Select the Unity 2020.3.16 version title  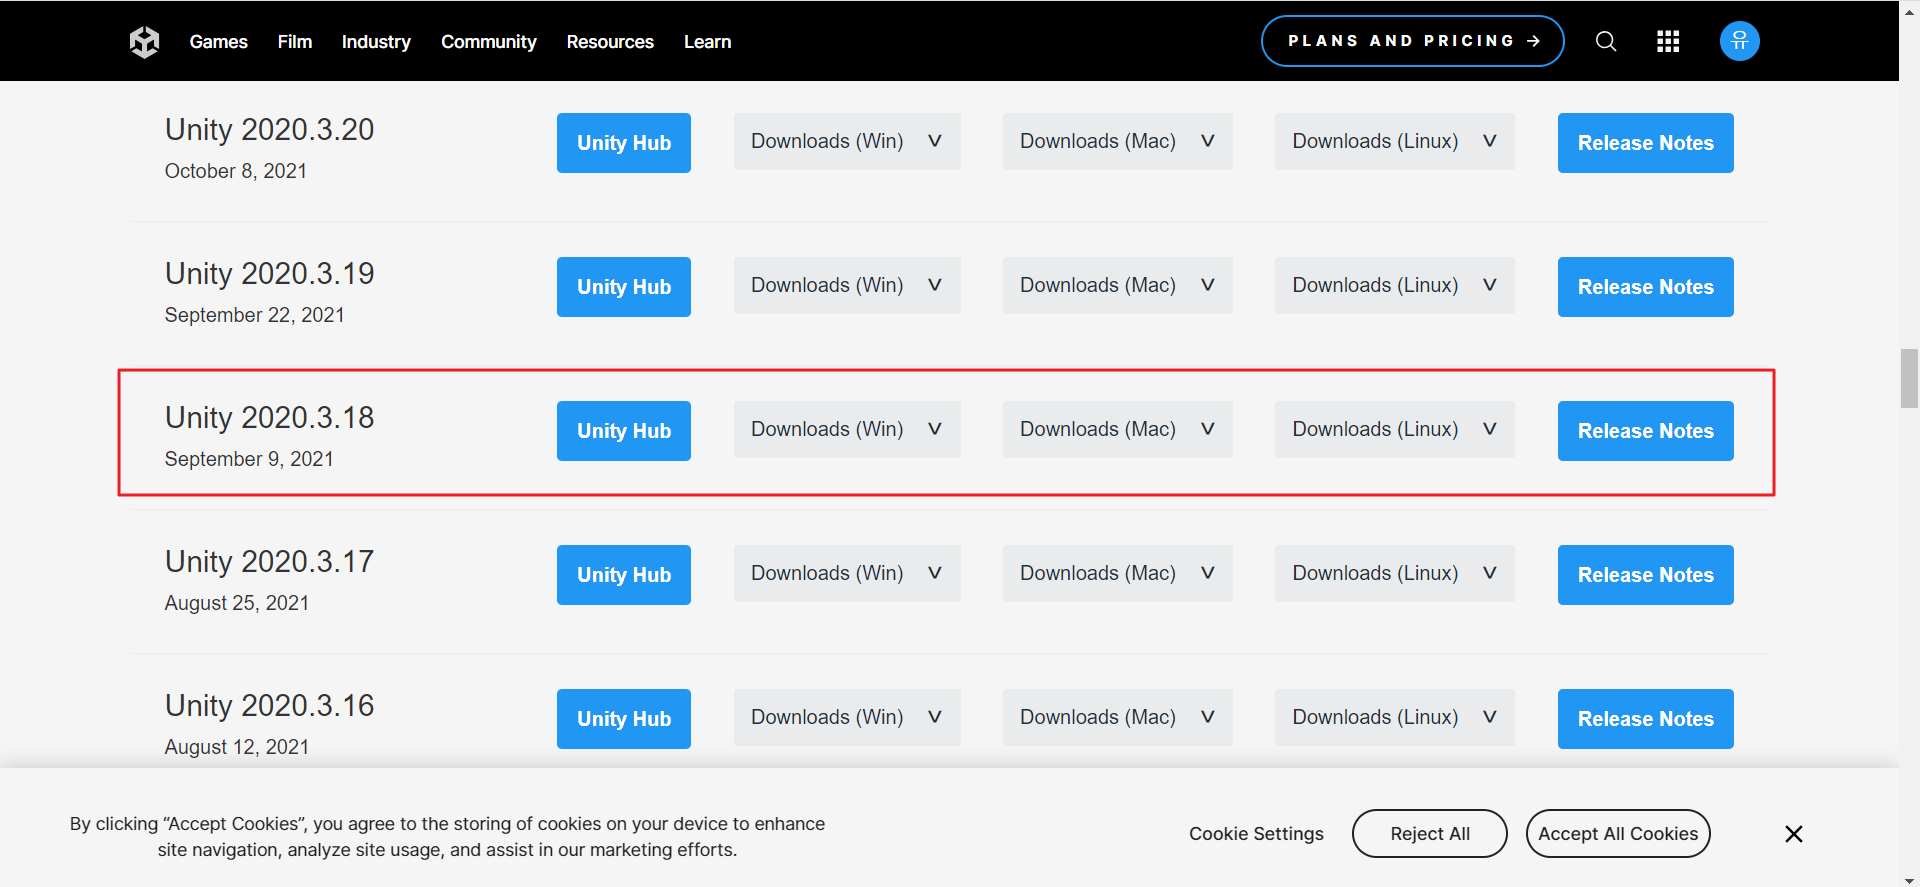click(x=270, y=706)
